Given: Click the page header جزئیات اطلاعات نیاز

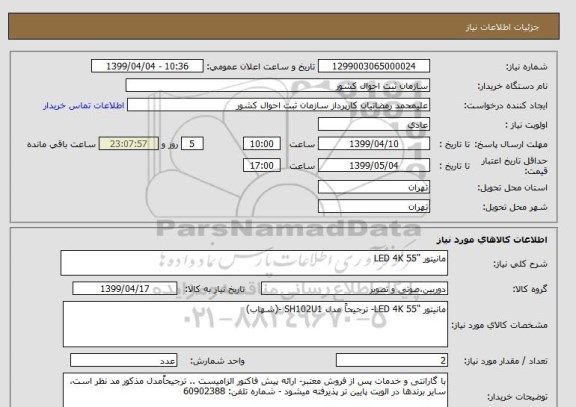Looking at the screenshot, I should (x=502, y=28).
